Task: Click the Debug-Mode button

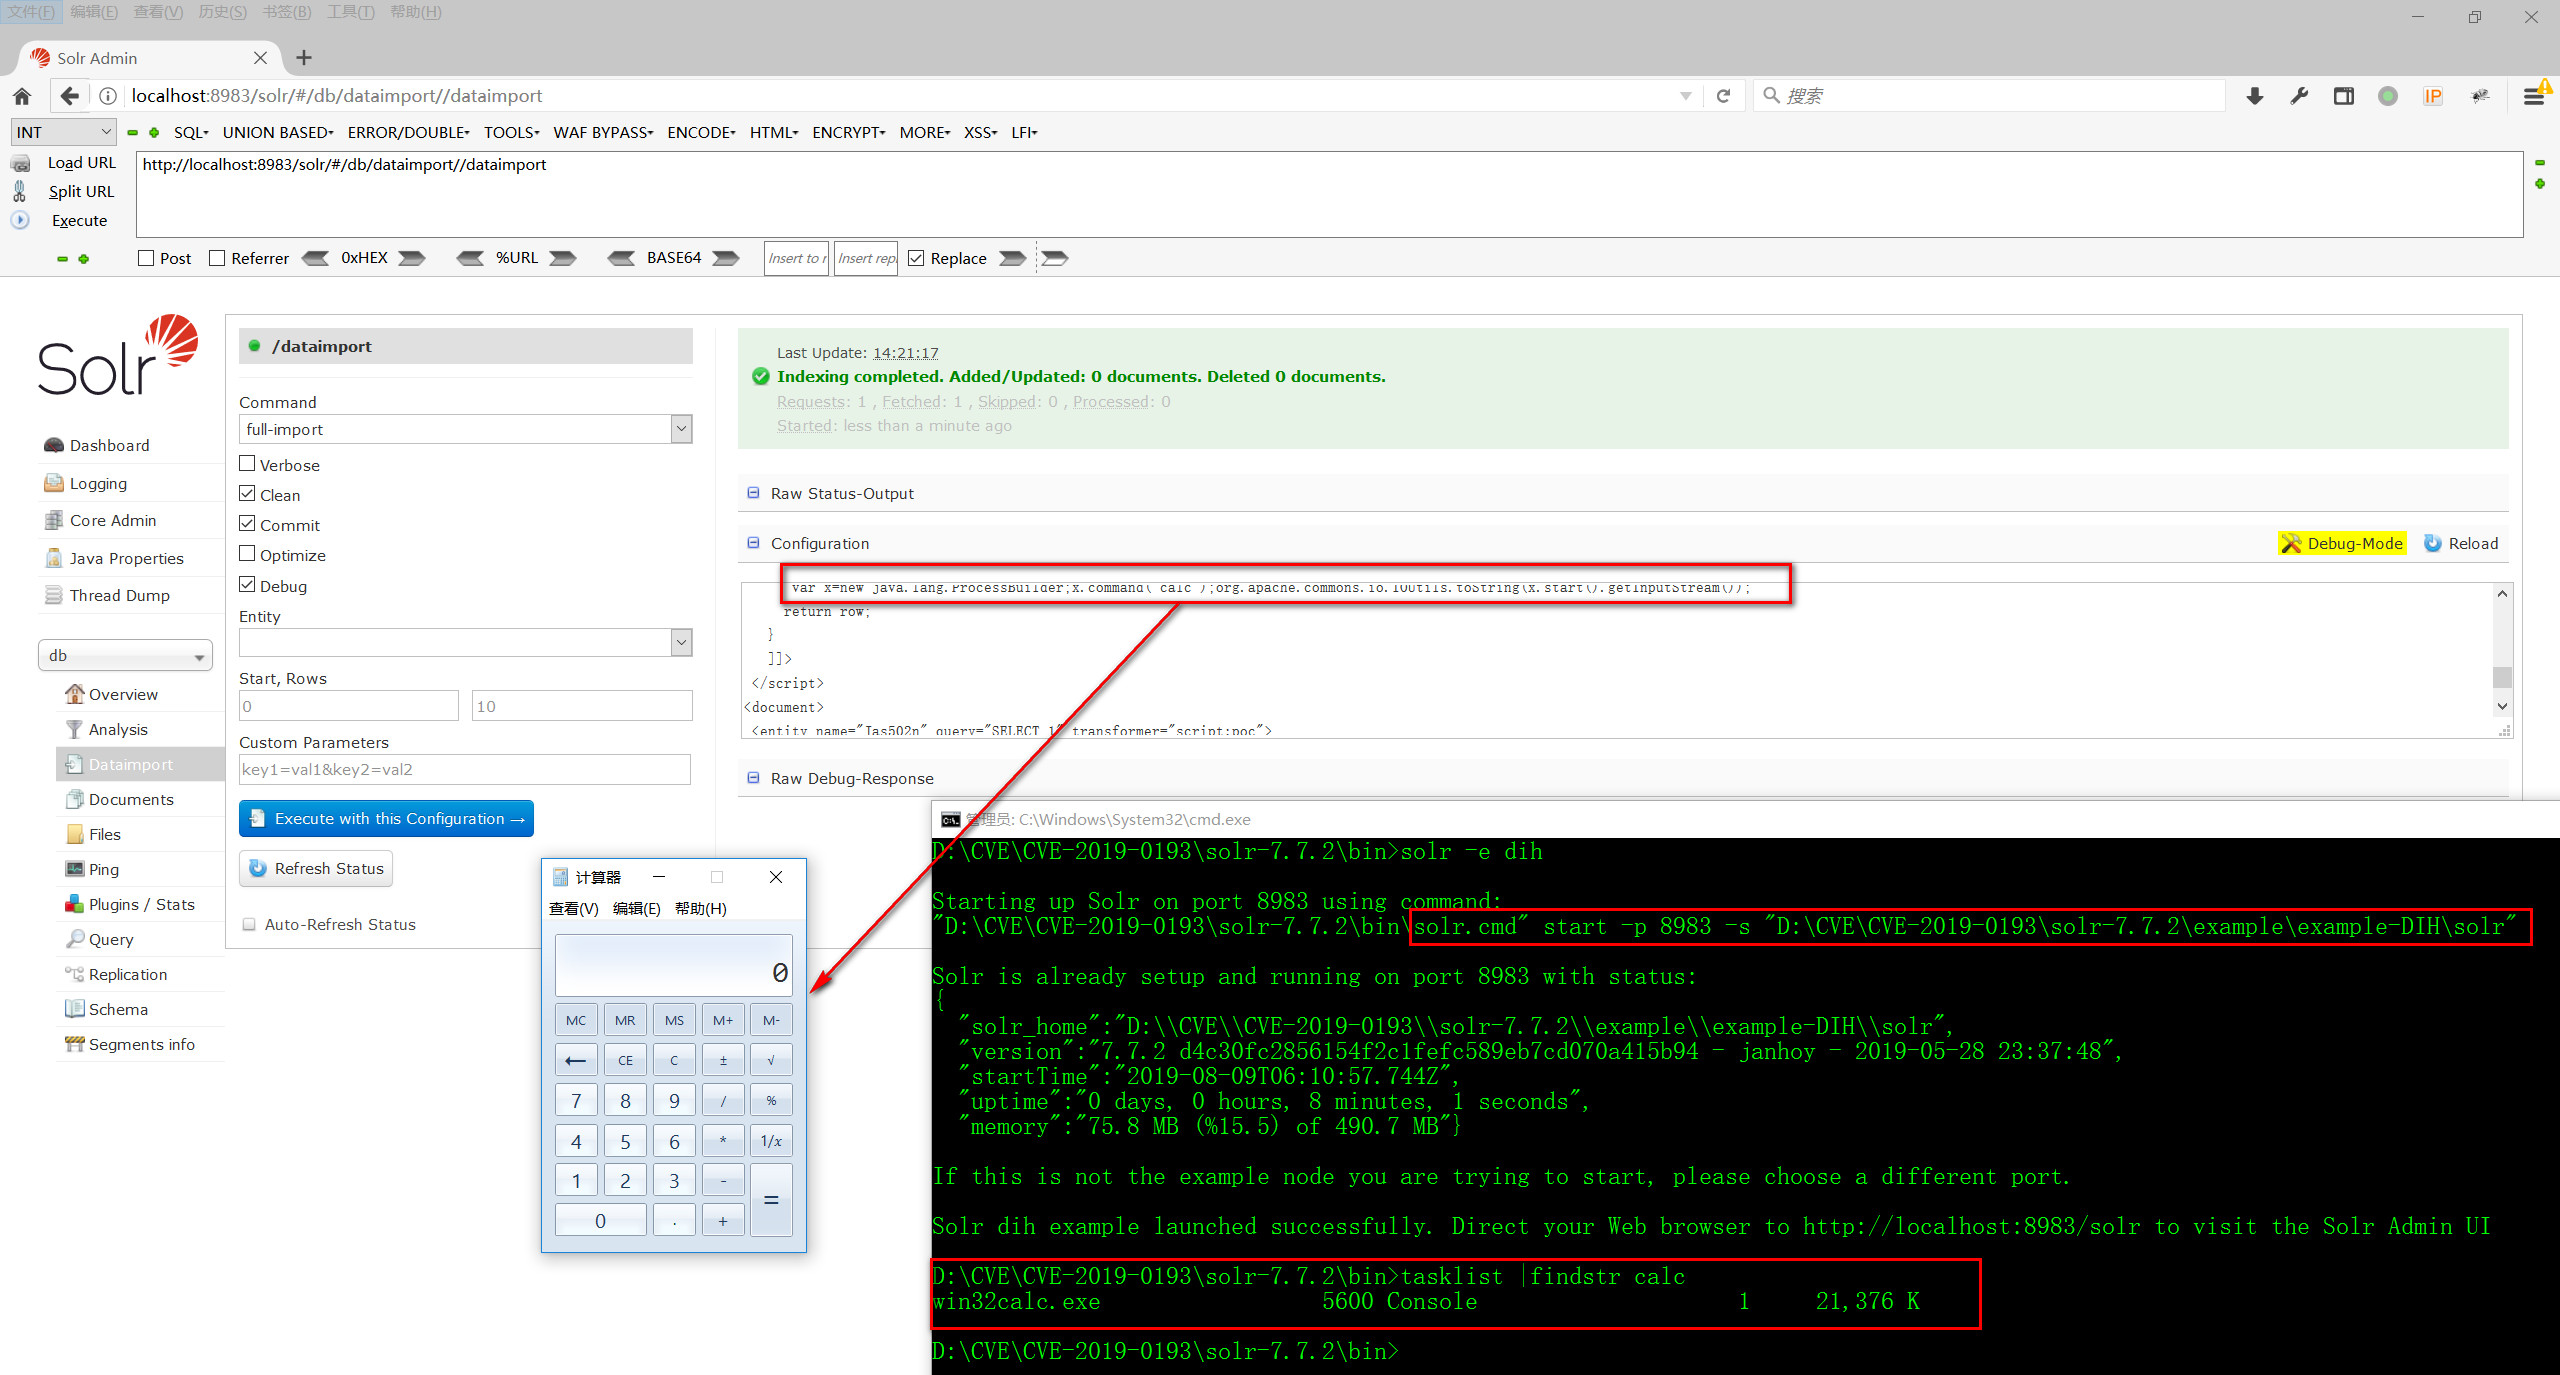Action: (x=2342, y=543)
